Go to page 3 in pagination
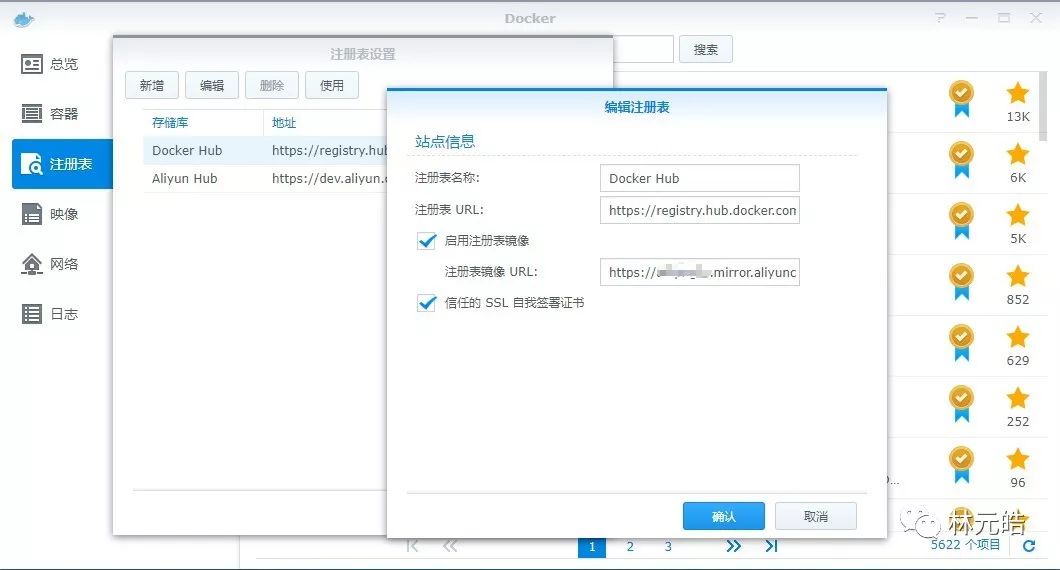 pyautogui.click(x=668, y=546)
